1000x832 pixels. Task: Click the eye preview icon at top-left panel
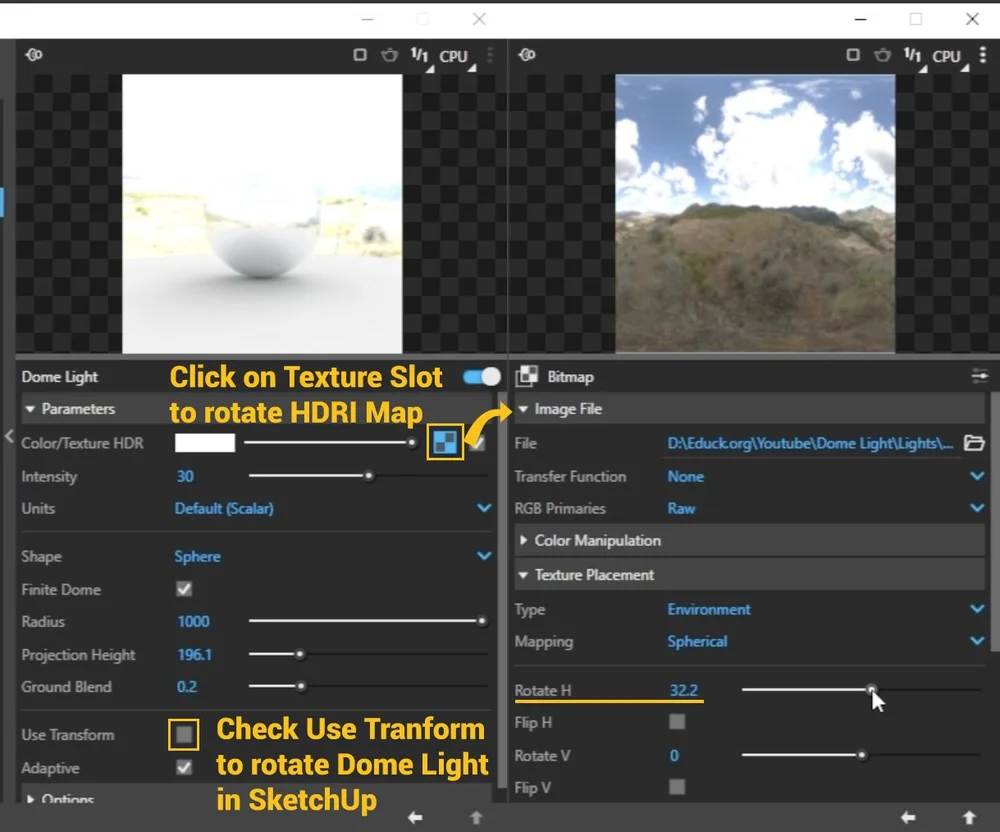coord(33,55)
